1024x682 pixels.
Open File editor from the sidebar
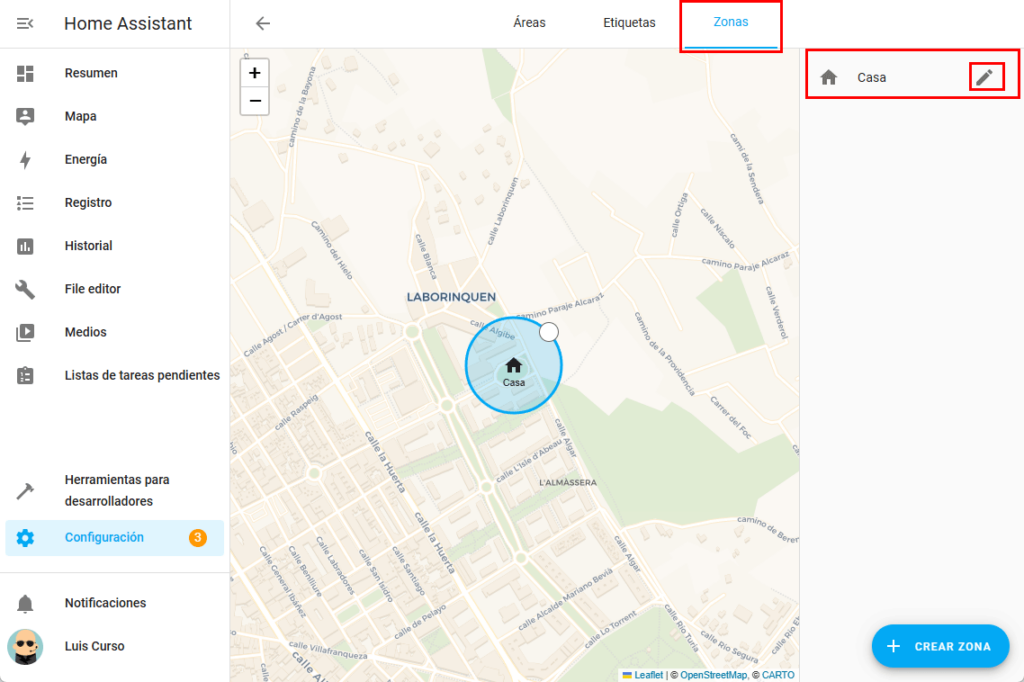(x=92, y=289)
